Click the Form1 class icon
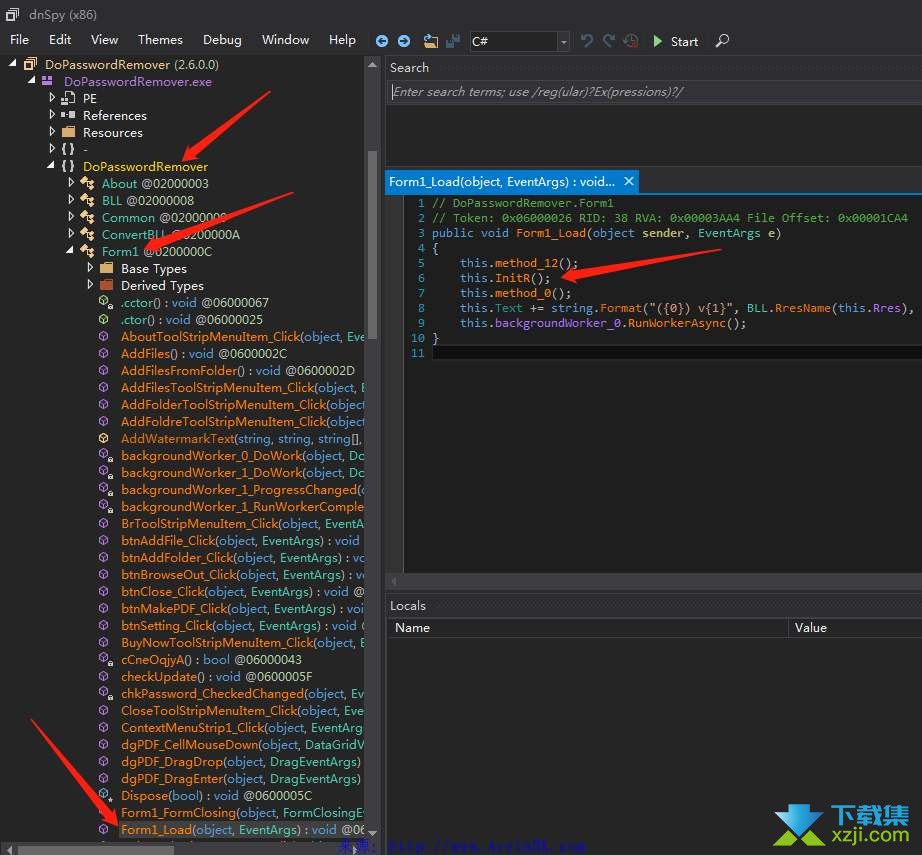This screenshot has width=922, height=855. (87, 252)
